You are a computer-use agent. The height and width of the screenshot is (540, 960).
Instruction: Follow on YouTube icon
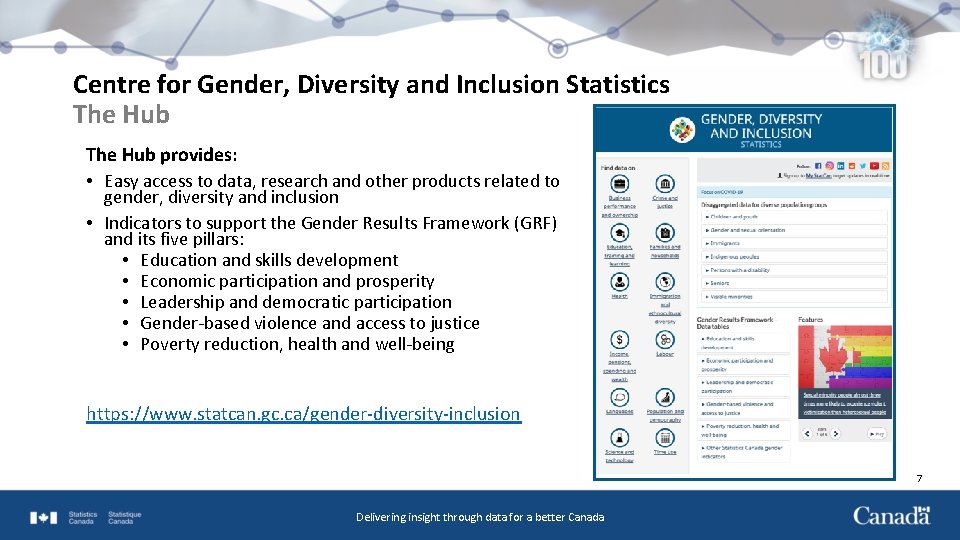[874, 166]
